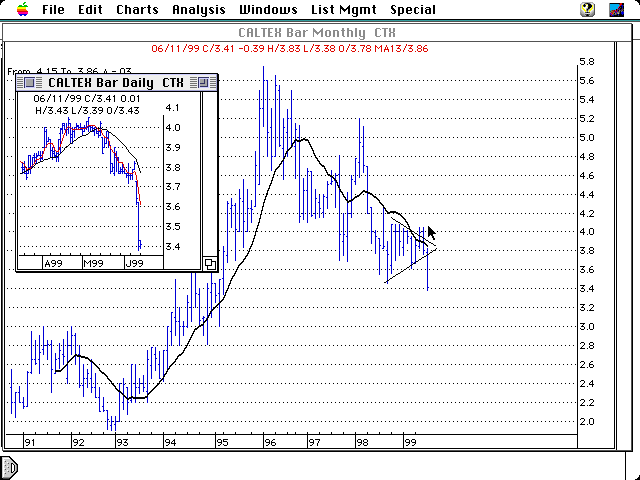Click the 2.8 price label on Monthly axis
The width and height of the screenshot is (640, 480).
(x=587, y=346)
